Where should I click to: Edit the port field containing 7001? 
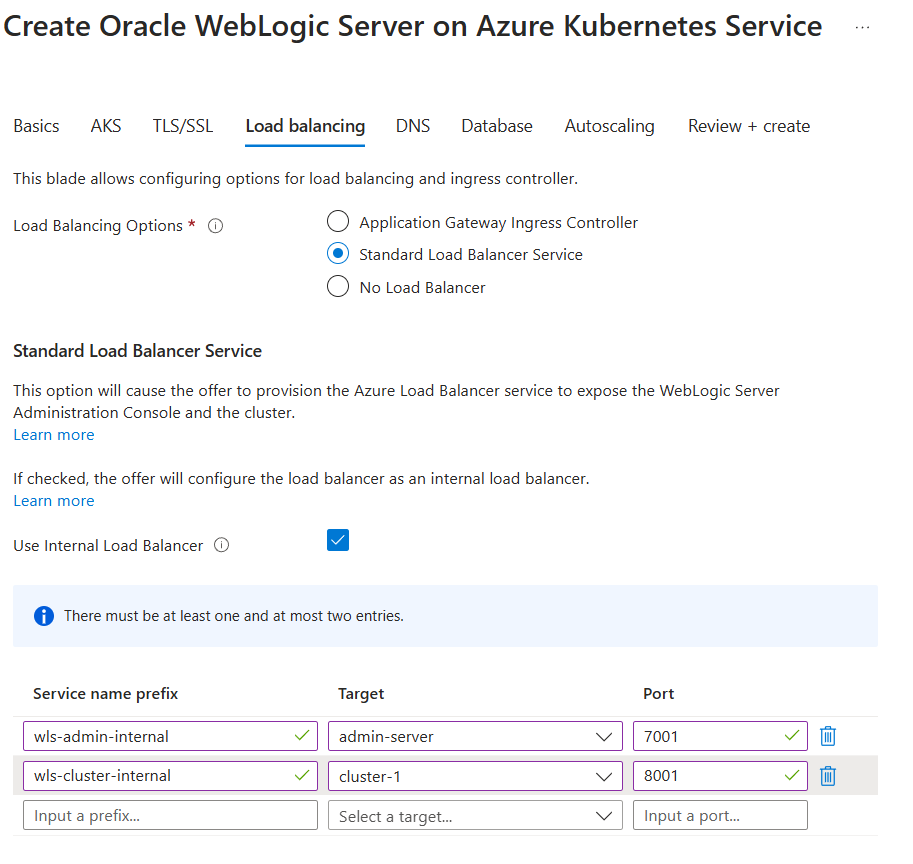pyautogui.click(x=720, y=736)
